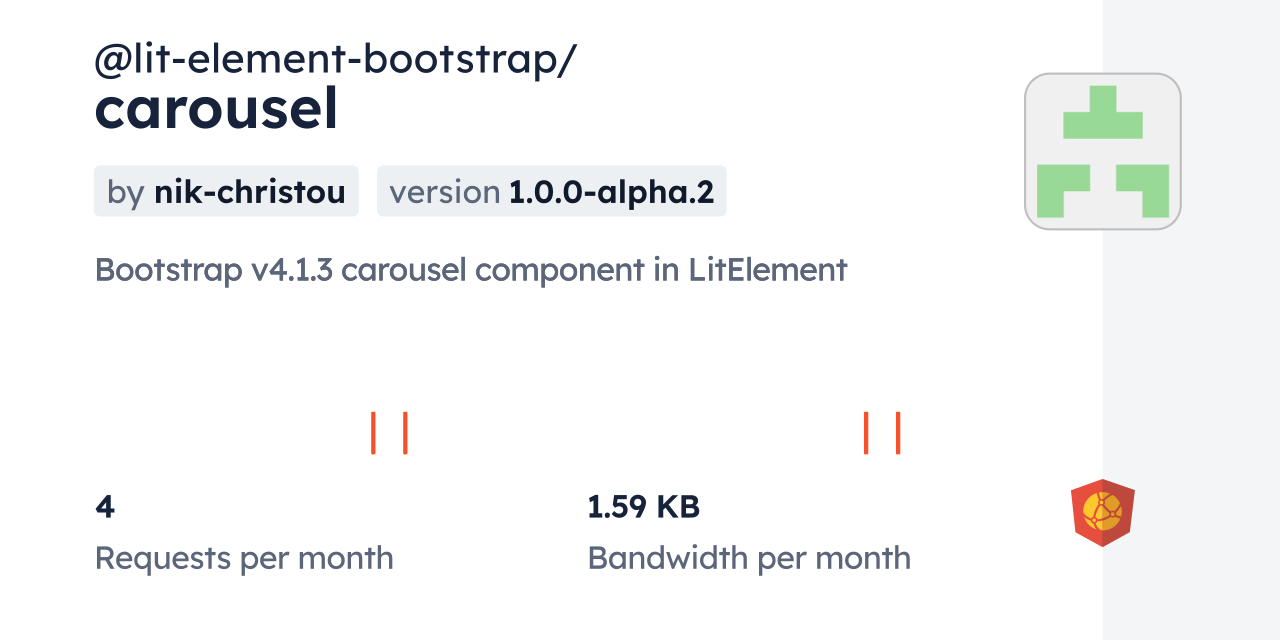Screen dimensions: 1280x640
Task: Open the carousel package title
Action: (216, 110)
